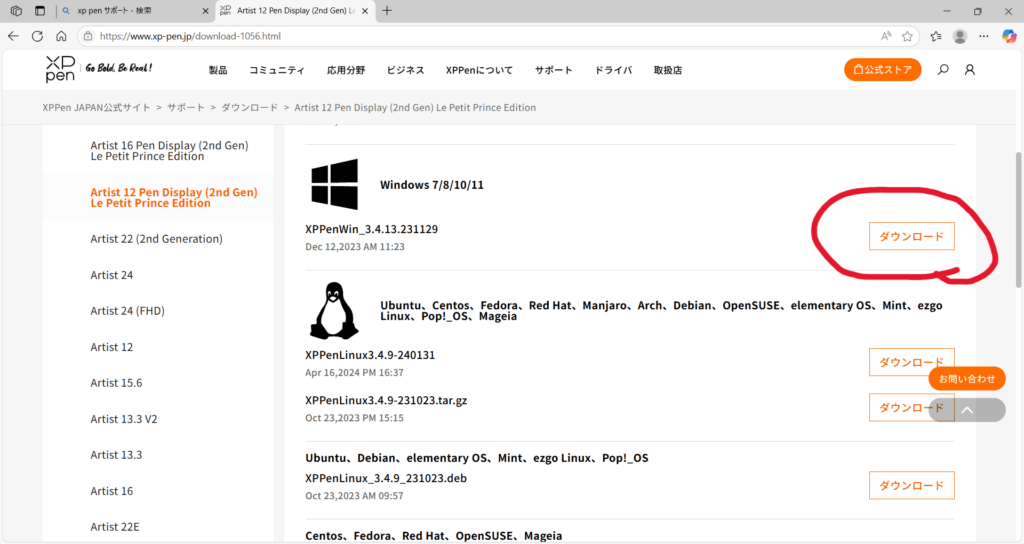Select Artist 13.3 V2 in sidebar

click(124, 419)
